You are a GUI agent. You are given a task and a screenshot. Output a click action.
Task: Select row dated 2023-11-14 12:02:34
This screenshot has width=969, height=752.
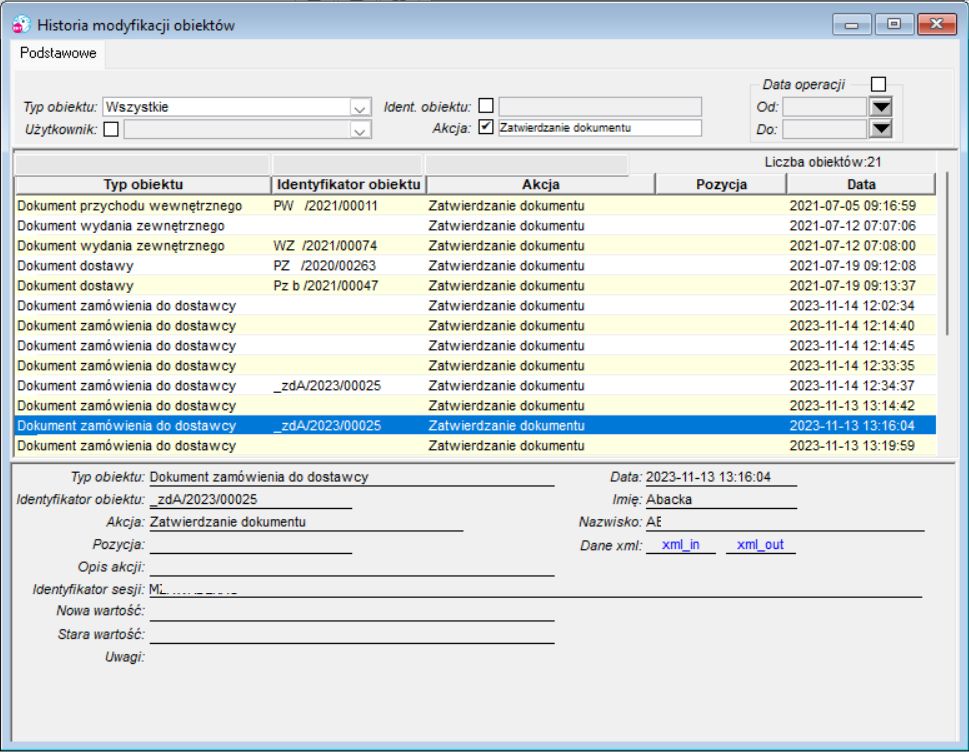(x=475, y=305)
